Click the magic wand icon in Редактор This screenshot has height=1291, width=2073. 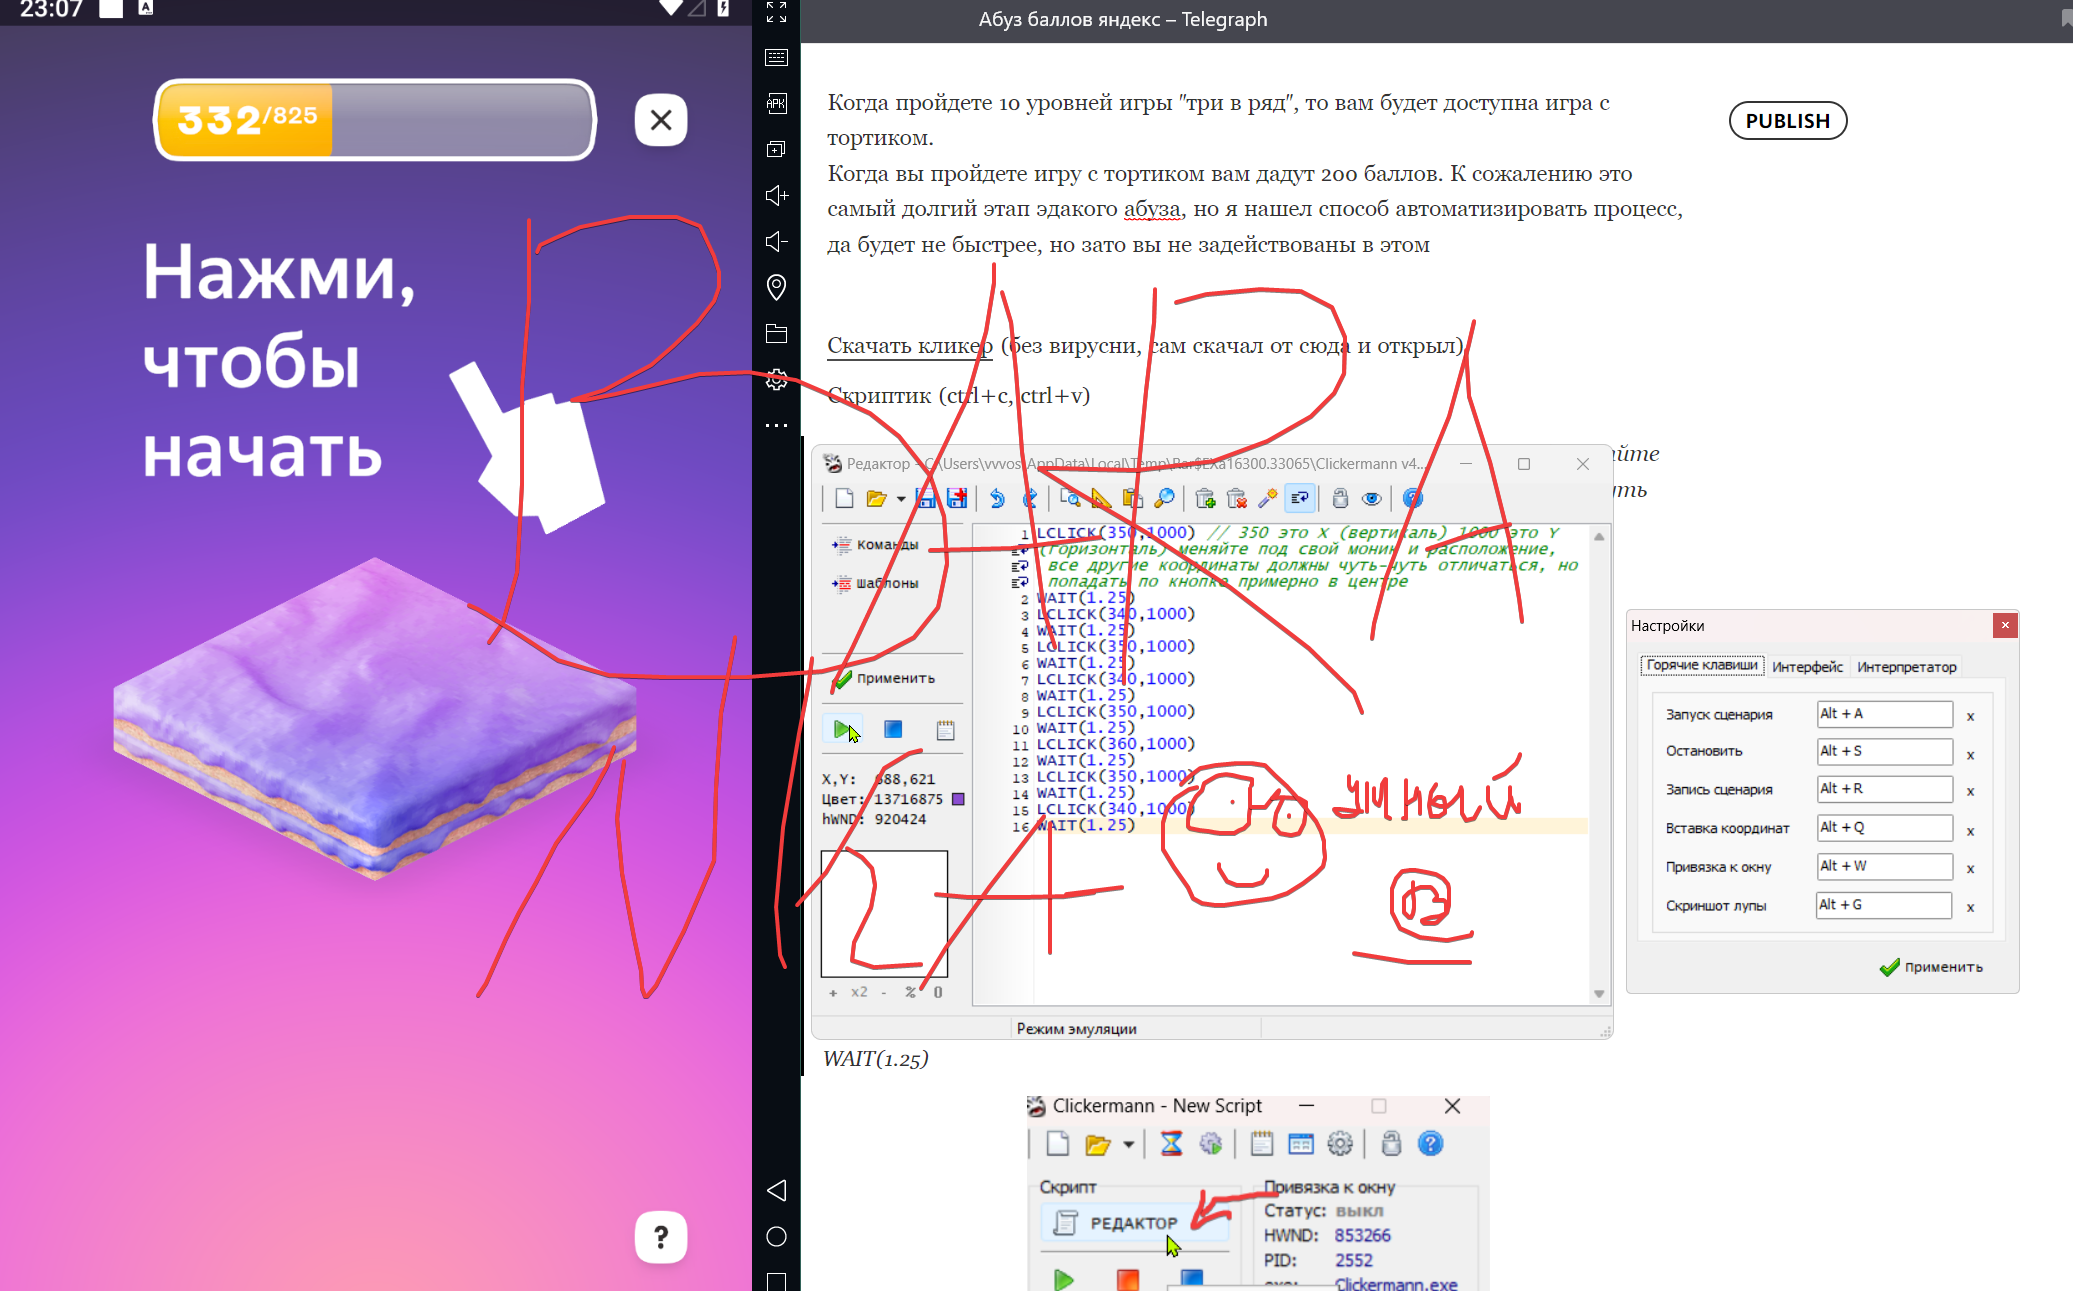[x=1268, y=498]
